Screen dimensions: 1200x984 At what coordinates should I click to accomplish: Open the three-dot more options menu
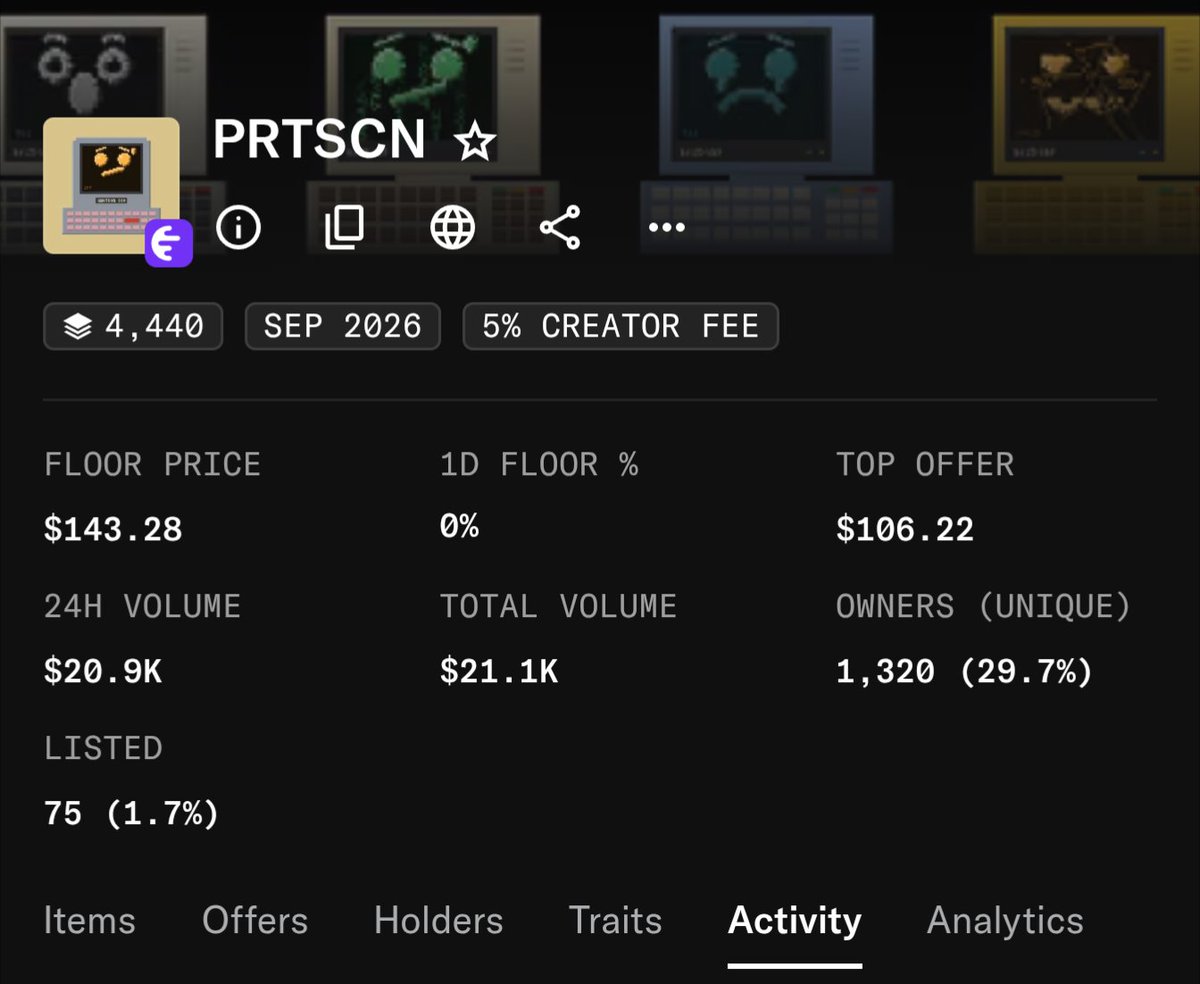coord(667,228)
